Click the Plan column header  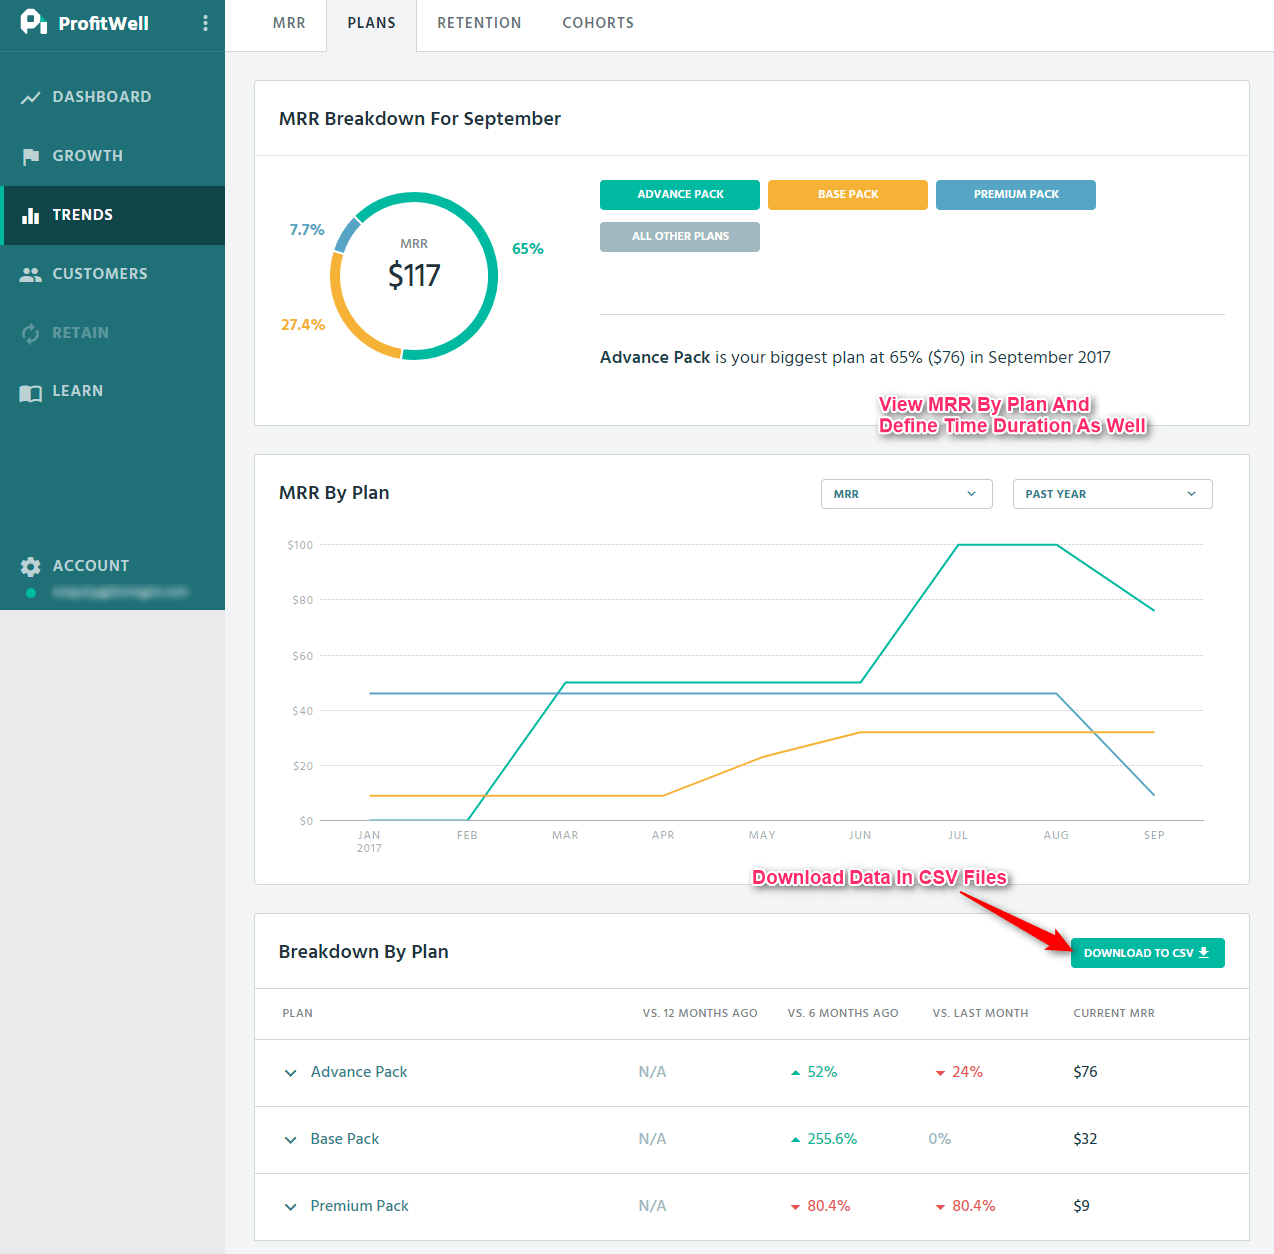[297, 1013]
